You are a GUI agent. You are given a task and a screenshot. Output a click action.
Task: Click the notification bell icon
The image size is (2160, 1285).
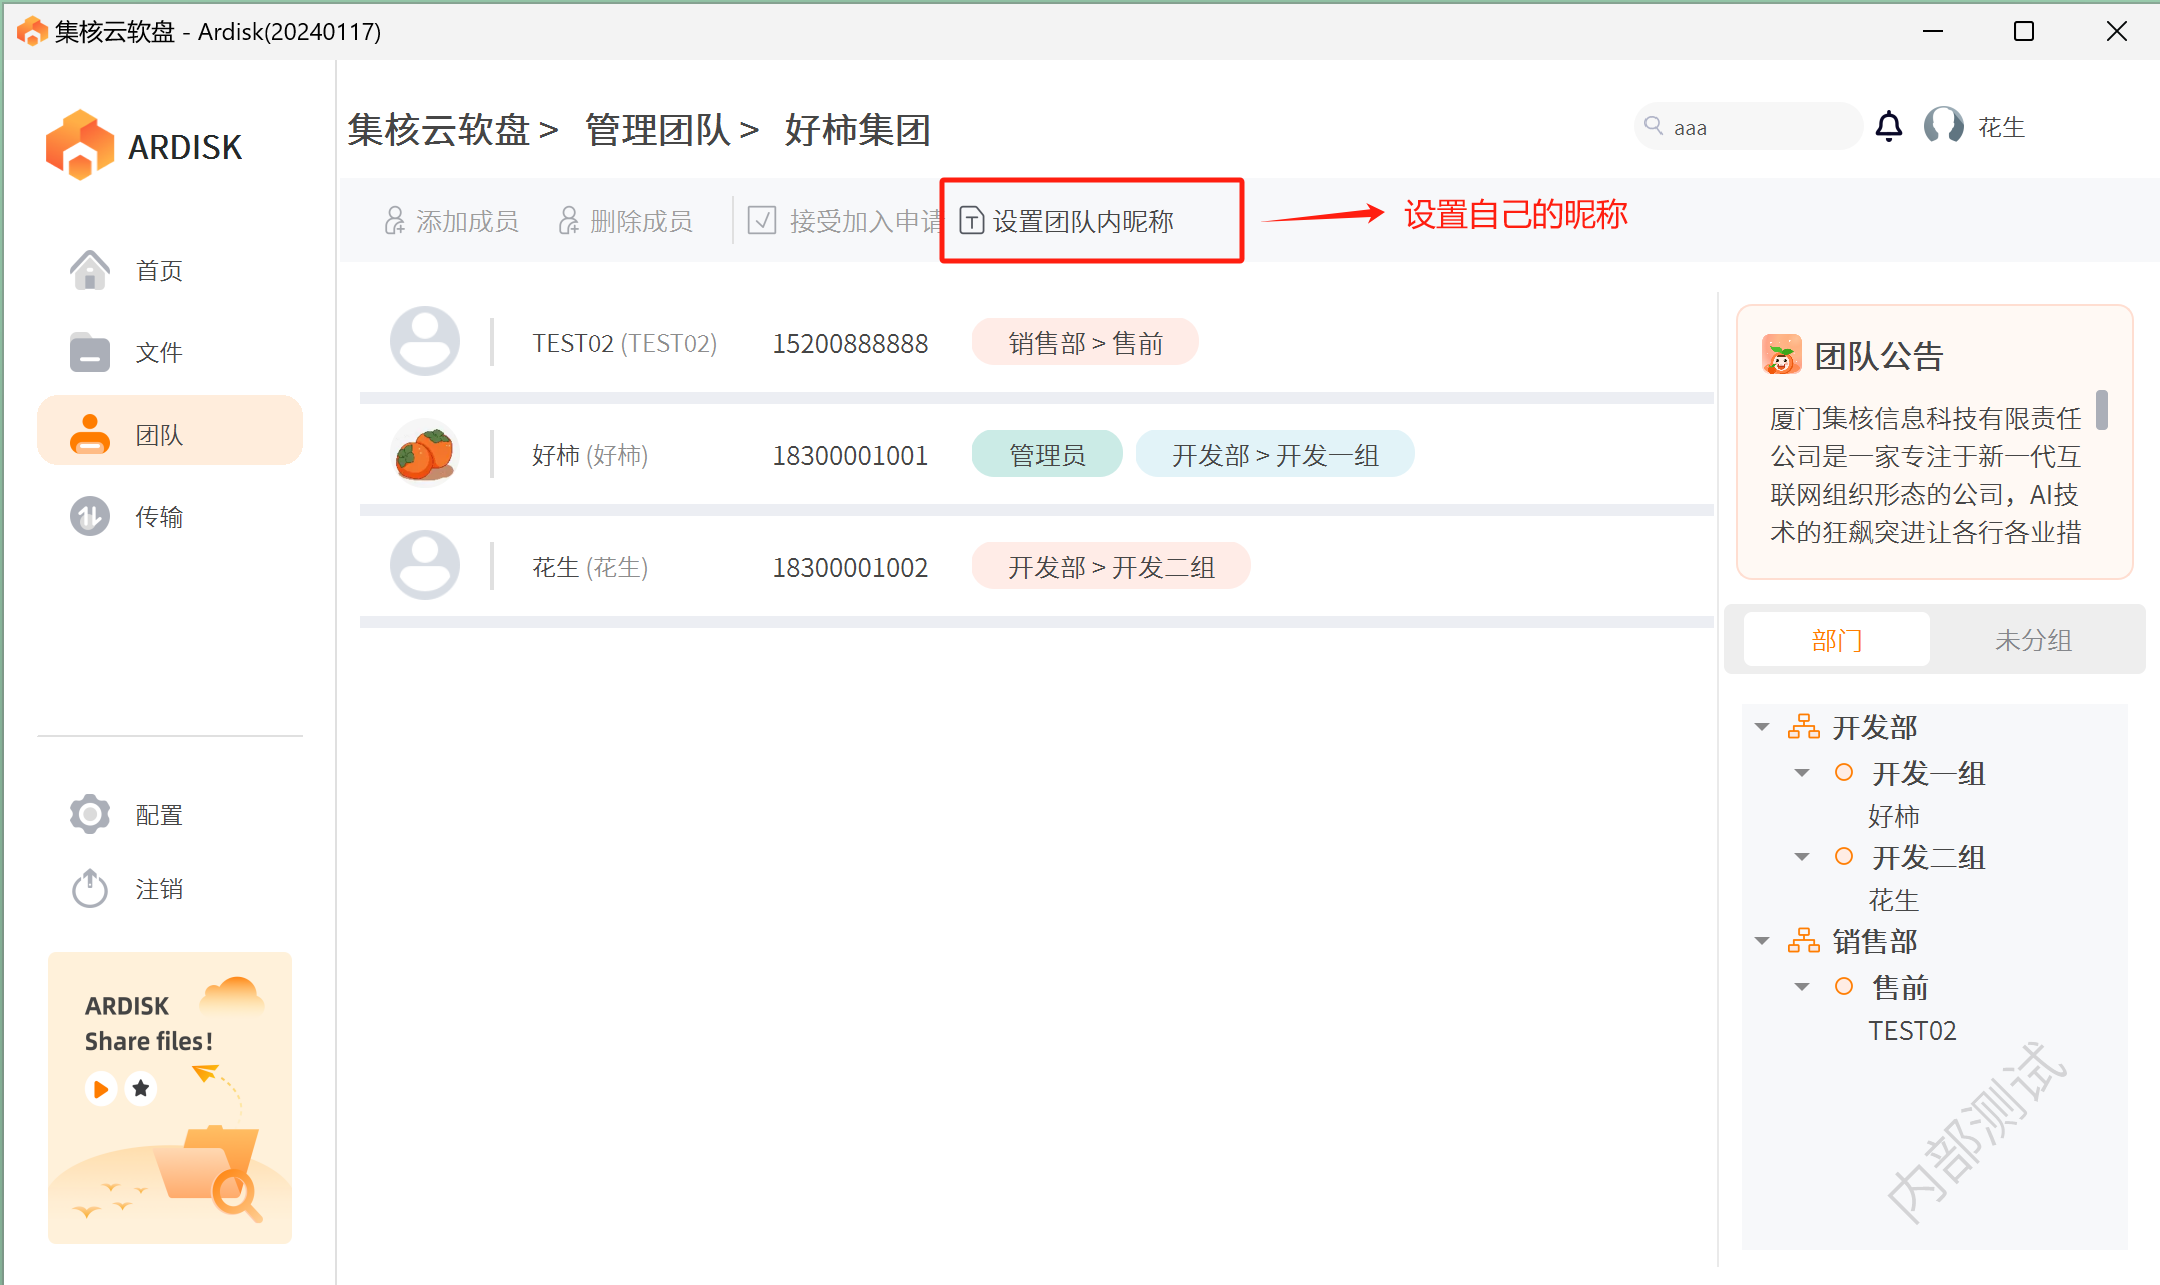click(1888, 127)
